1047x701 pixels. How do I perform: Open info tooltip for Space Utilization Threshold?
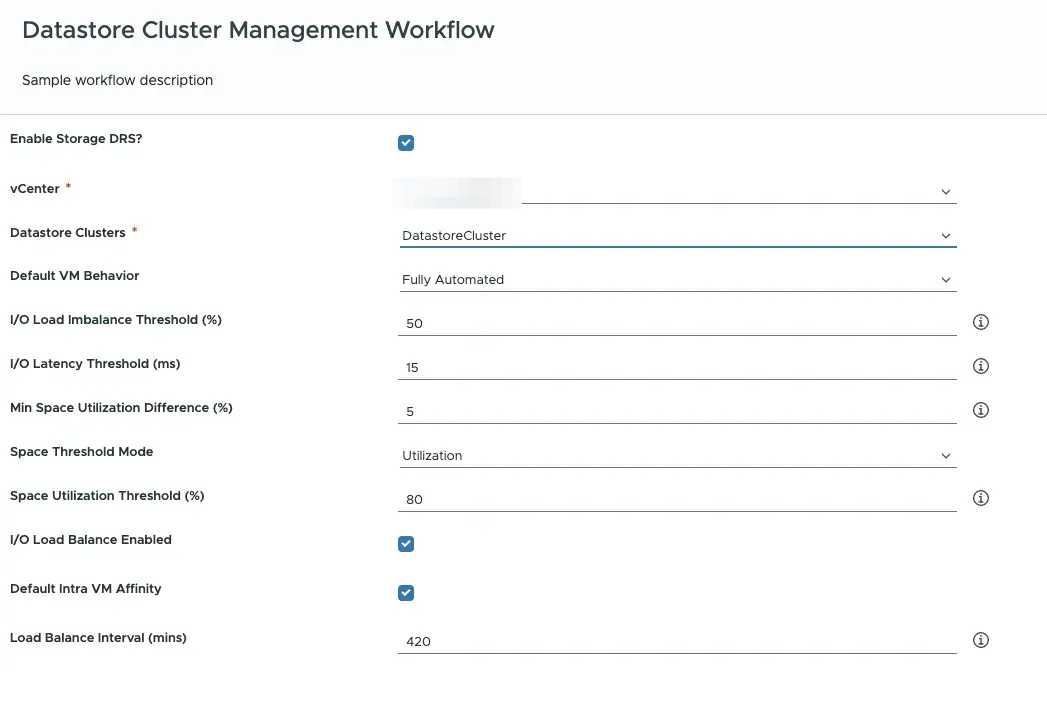(x=980, y=499)
